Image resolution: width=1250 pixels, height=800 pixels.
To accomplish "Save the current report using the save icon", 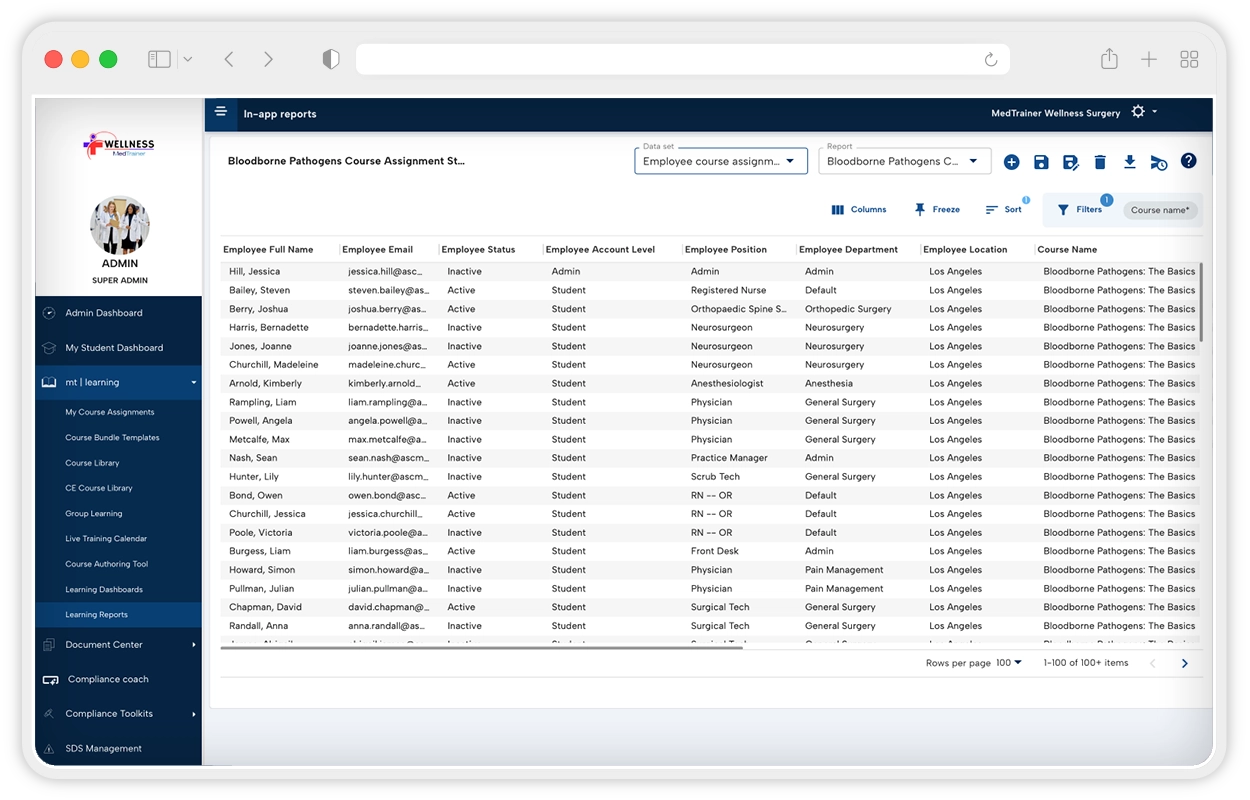I will [x=1041, y=161].
